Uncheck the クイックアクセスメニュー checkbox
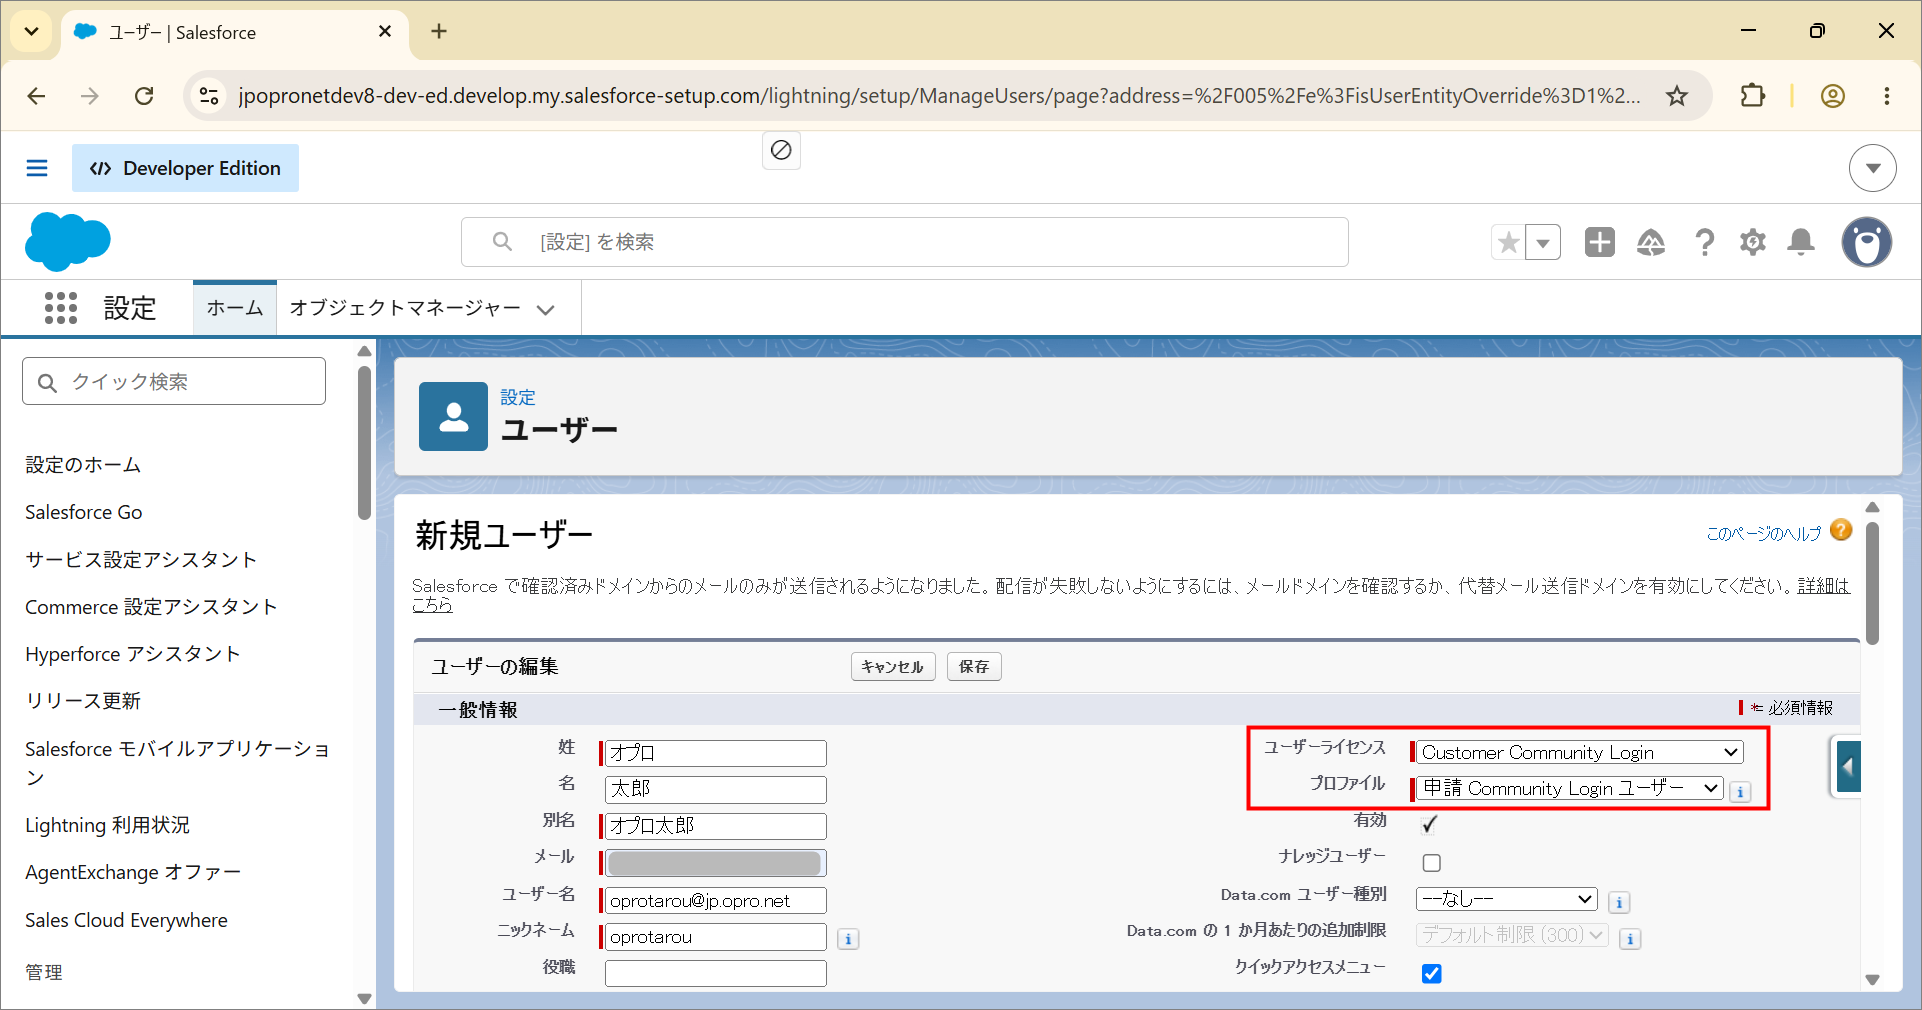The width and height of the screenshot is (1922, 1010). 1432,973
